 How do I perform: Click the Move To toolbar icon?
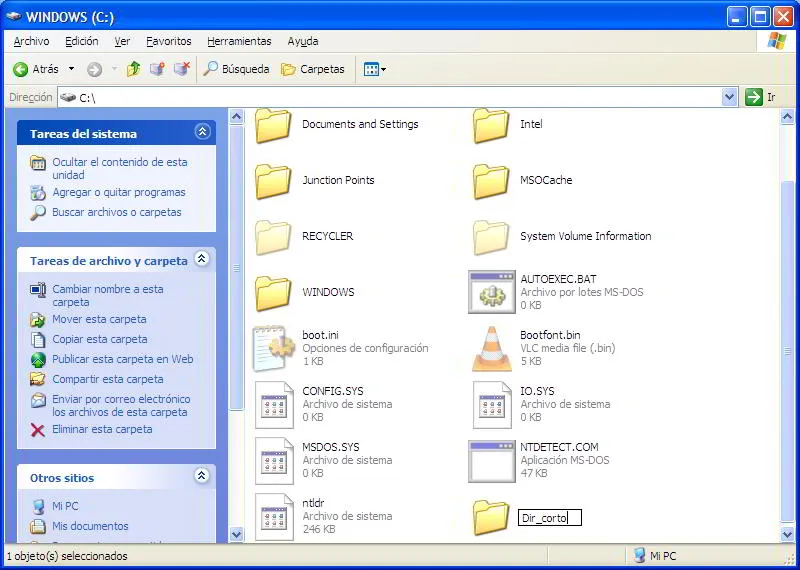click(158, 69)
